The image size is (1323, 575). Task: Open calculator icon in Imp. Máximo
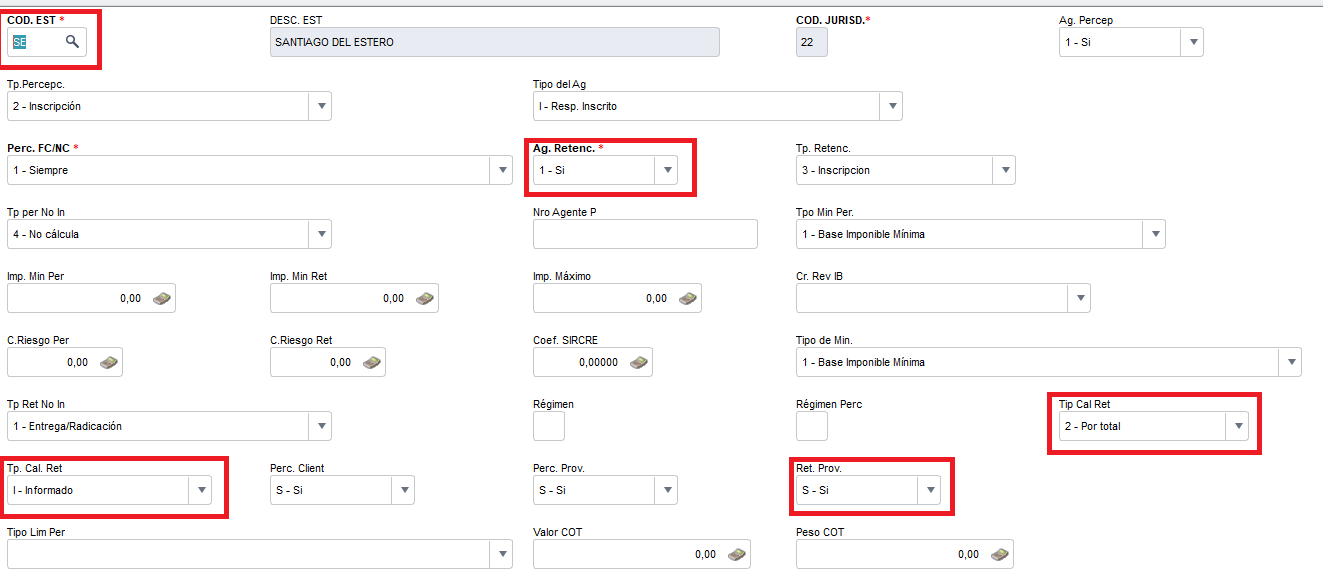688,298
